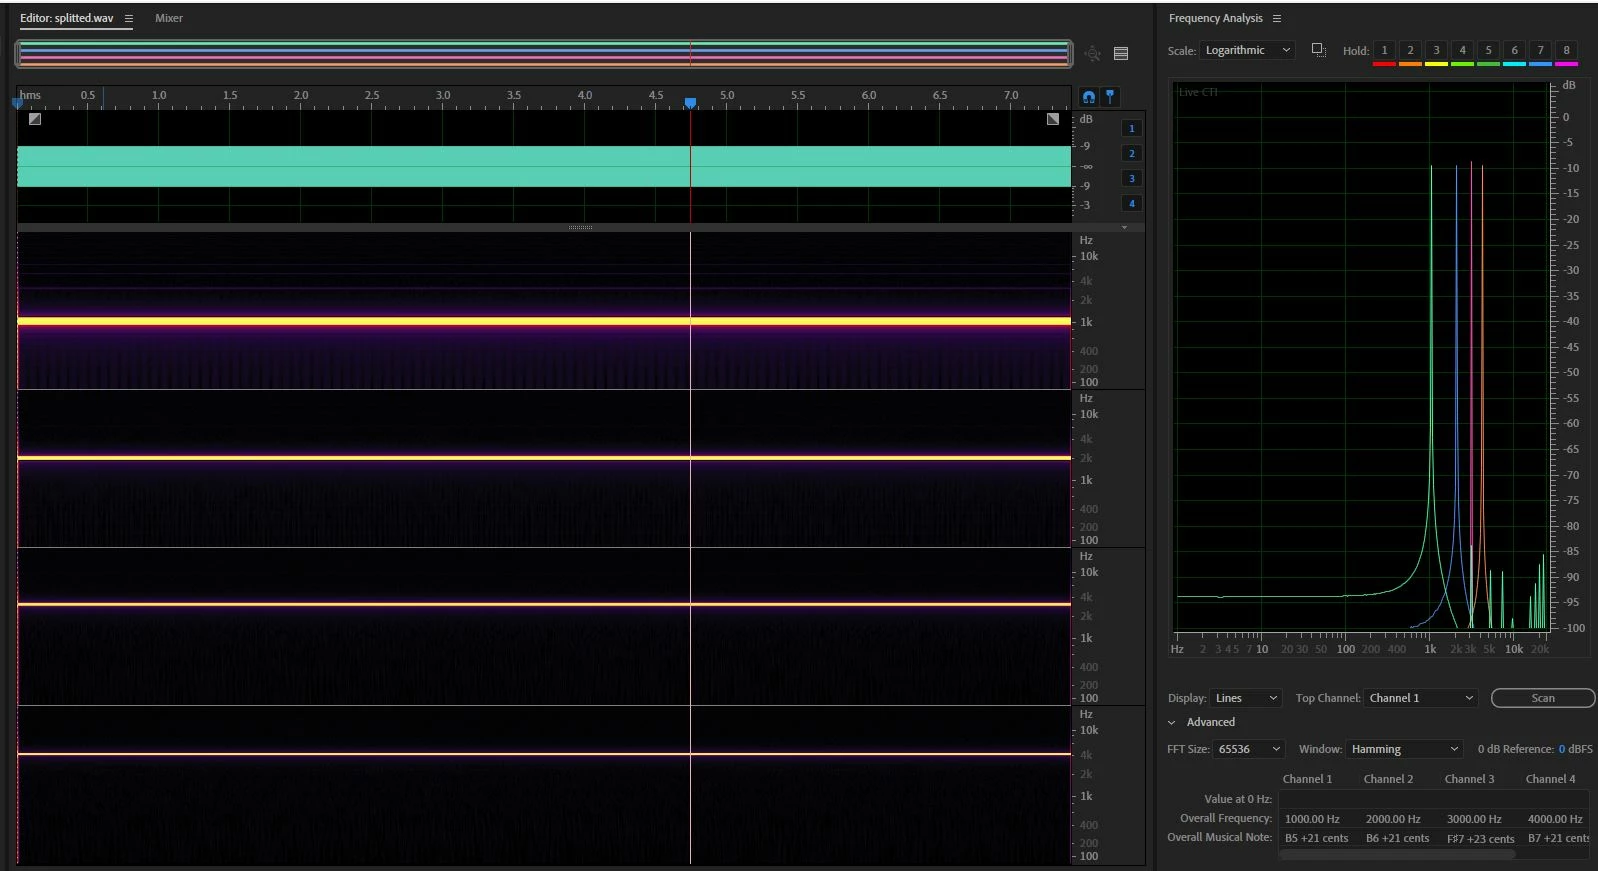This screenshot has width=1598, height=871.
Task: Open the Top Channel dropdown
Action: (1421, 698)
